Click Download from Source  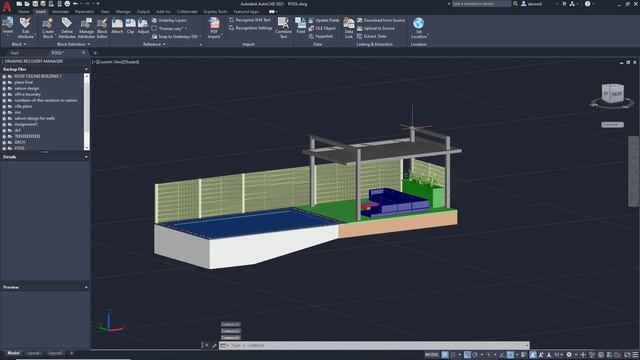point(381,20)
